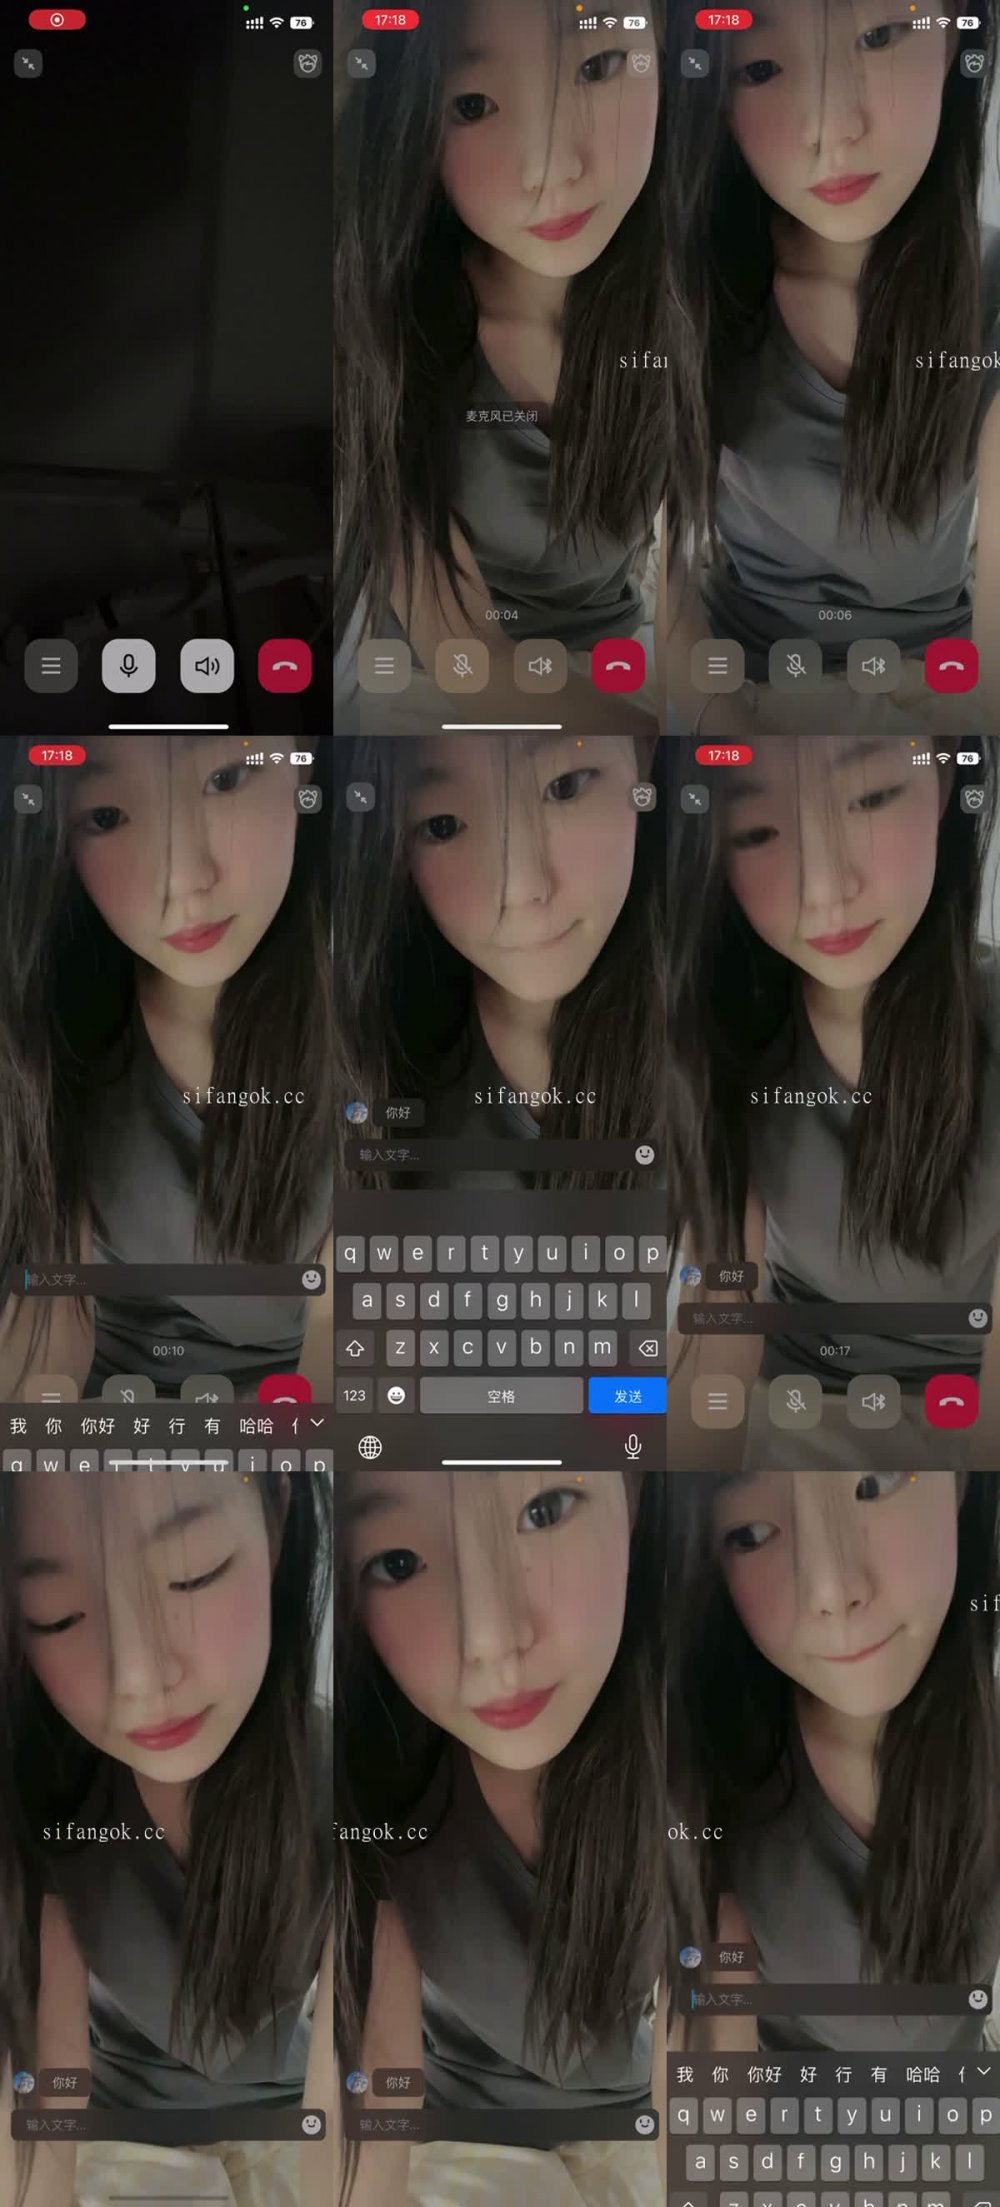Tap bear effects icon on screen with 发送 keyboard
1000x2207 pixels.
click(x=642, y=797)
